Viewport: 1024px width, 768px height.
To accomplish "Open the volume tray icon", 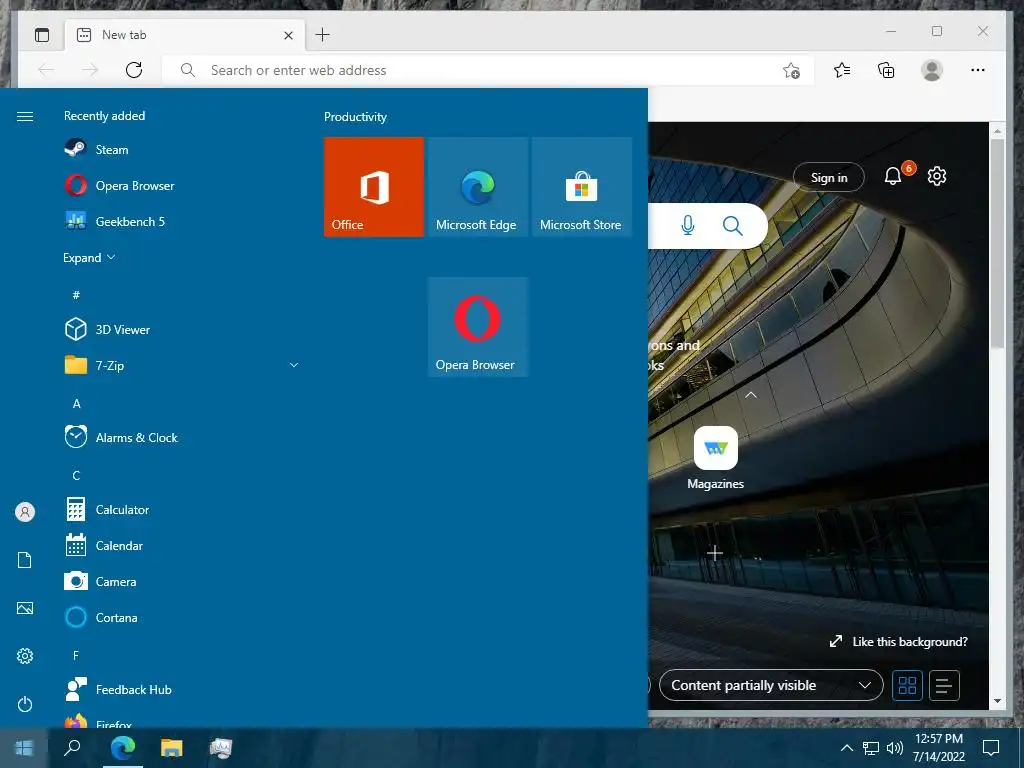I will click(x=895, y=748).
